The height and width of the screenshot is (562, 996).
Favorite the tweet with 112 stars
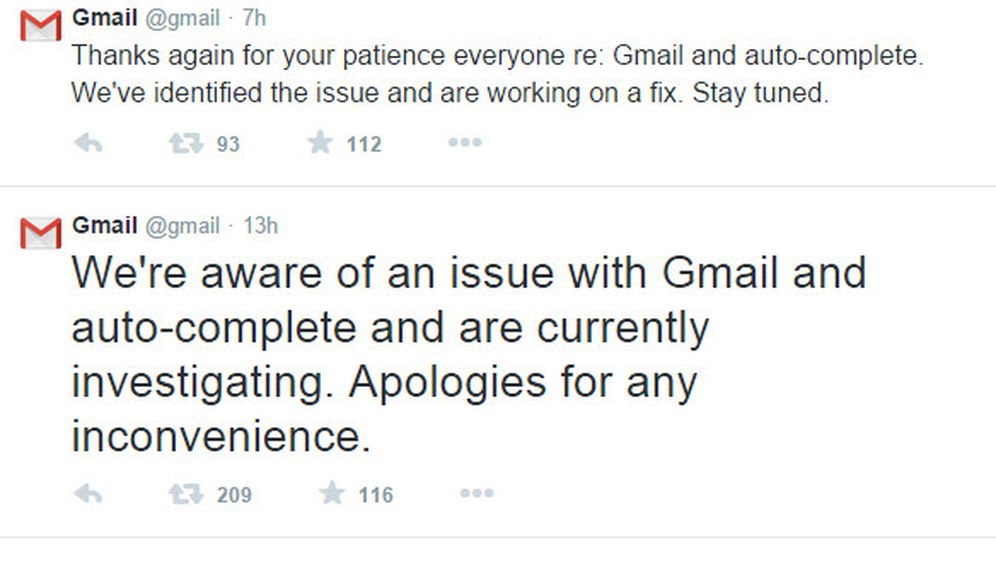pos(320,144)
